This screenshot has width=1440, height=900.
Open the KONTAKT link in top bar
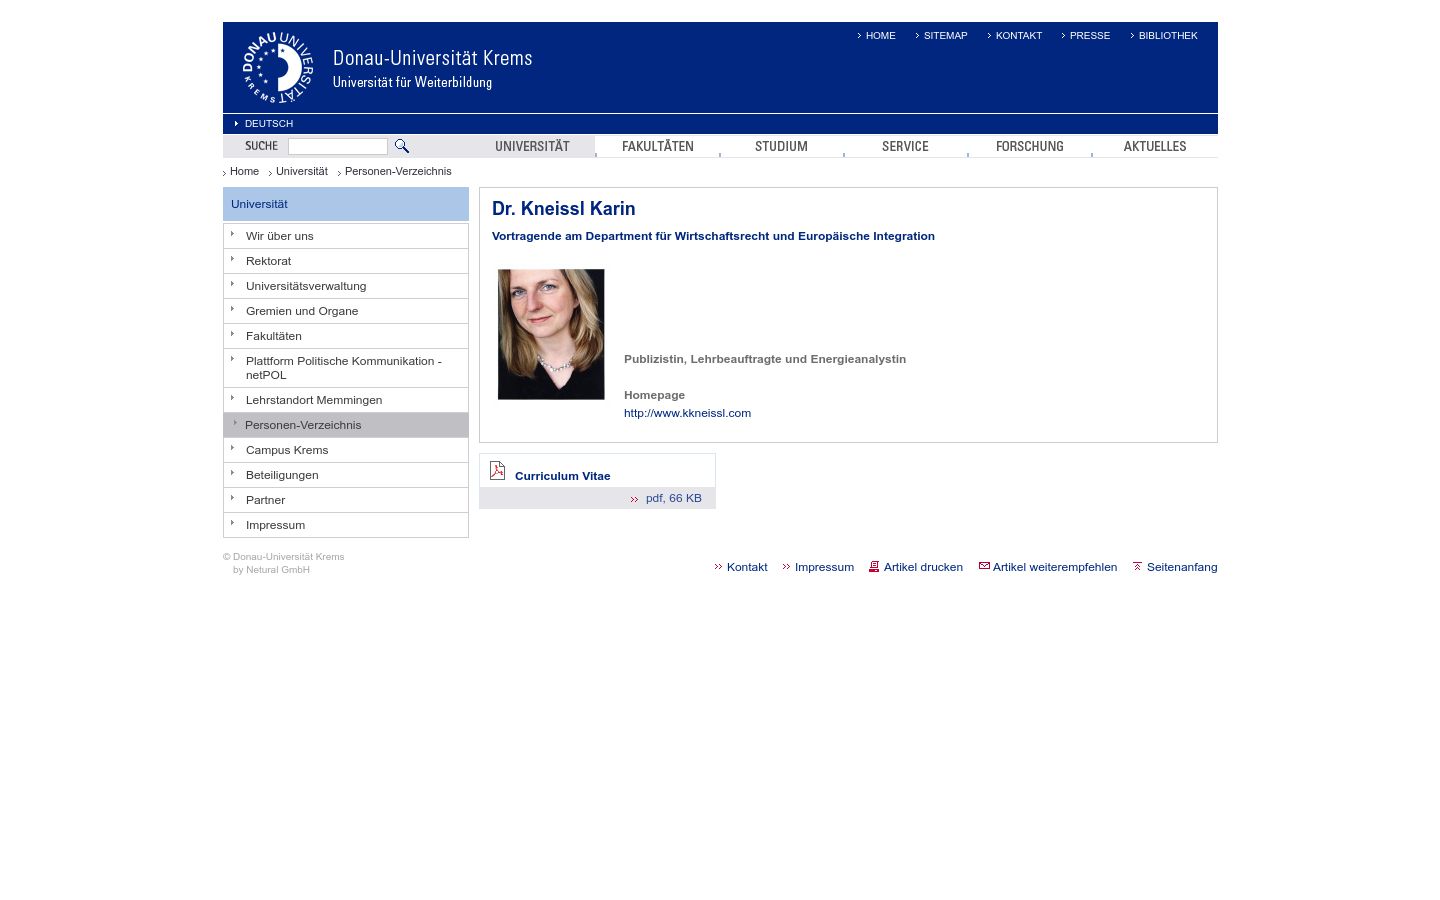tap(1018, 36)
